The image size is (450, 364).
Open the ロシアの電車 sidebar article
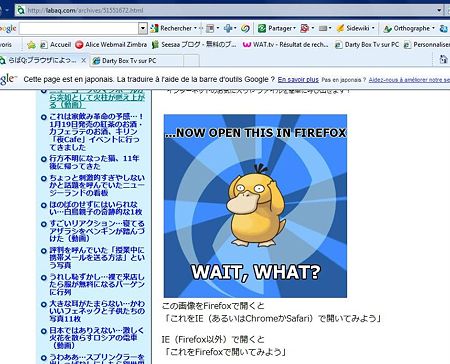click(97, 338)
